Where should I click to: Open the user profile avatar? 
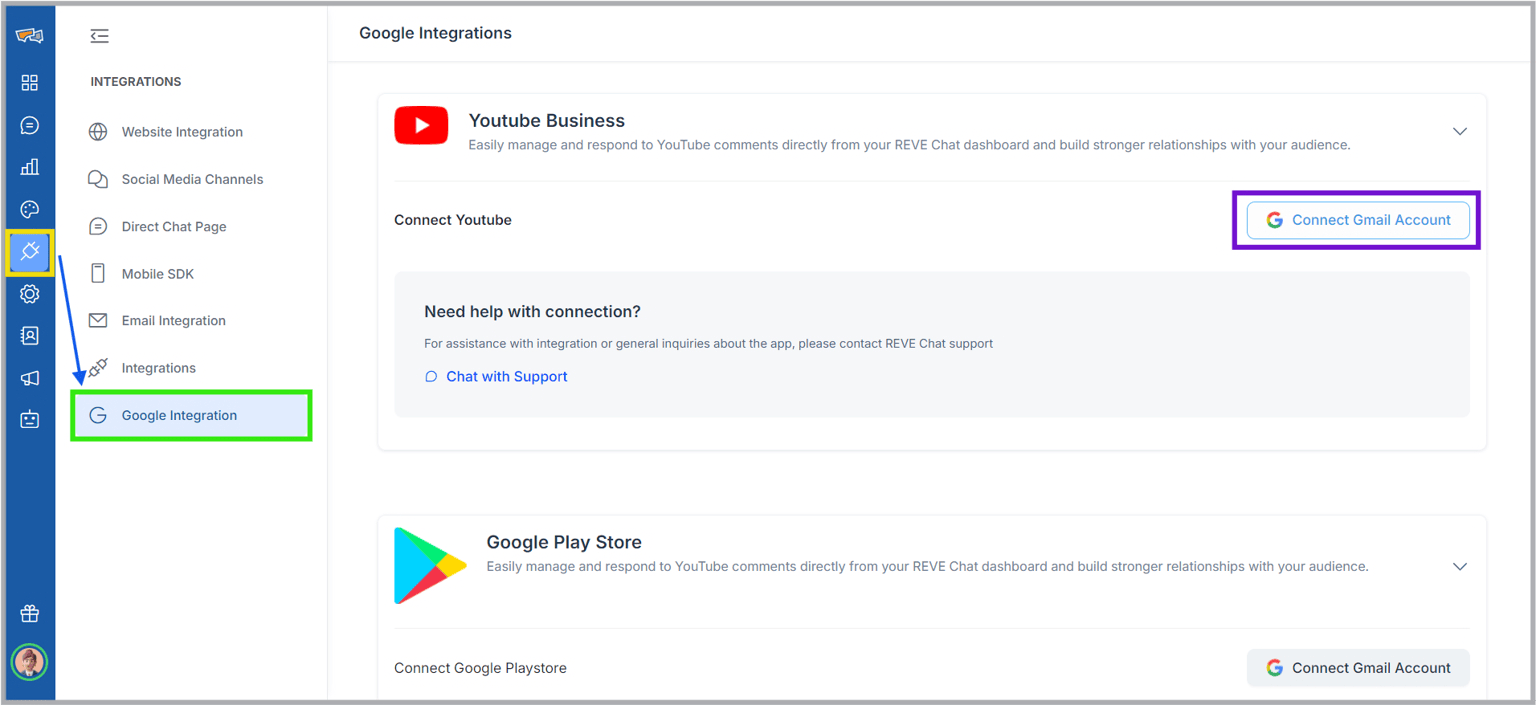[x=29, y=662]
